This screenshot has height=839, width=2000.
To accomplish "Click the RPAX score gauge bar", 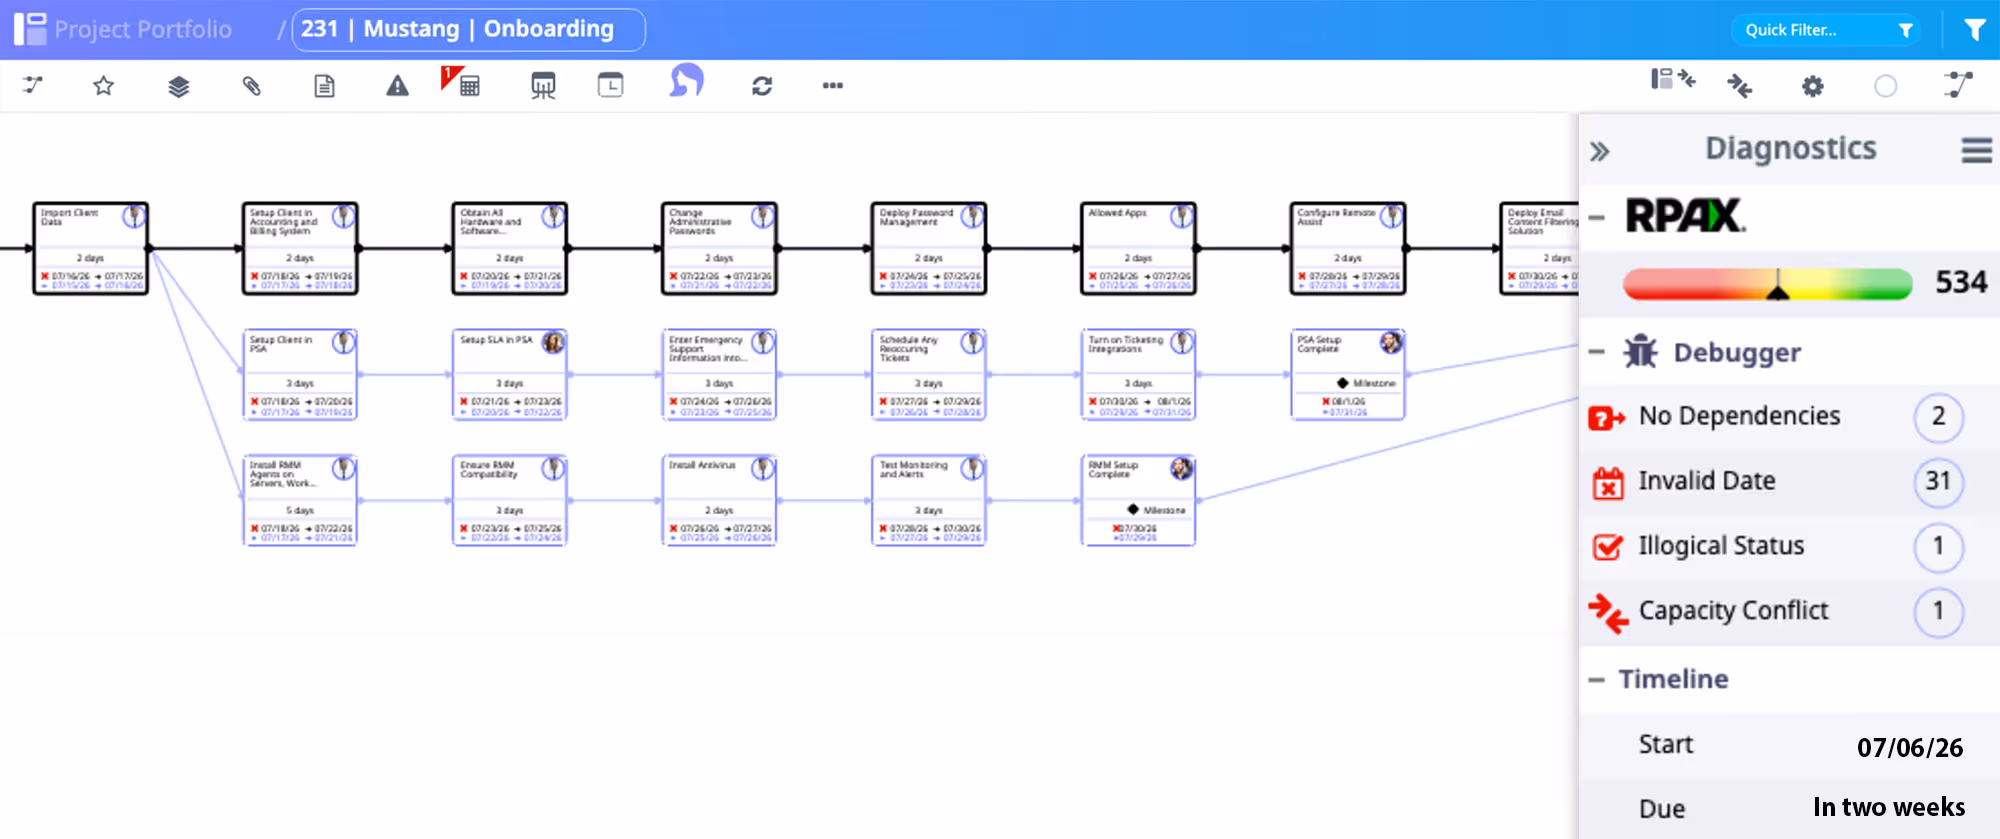I will [1767, 284].
